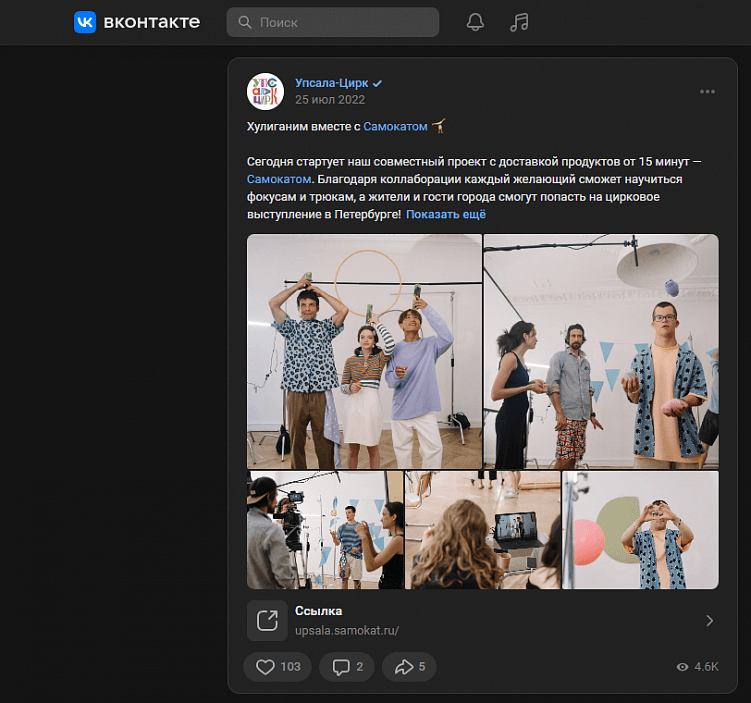This screenshot has height=703, width=751.
Task: Click the VK logo icon
Action: coord(85,22)
